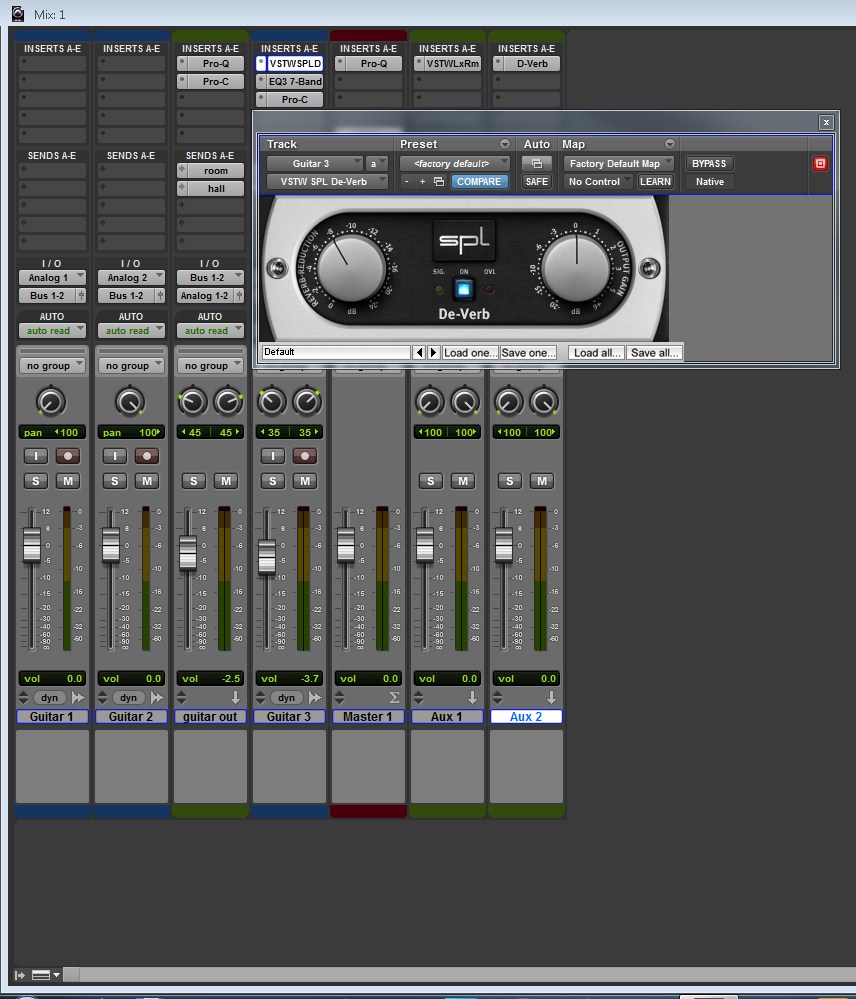Mute the Guitar 2 track

click(x=146, y=481)
